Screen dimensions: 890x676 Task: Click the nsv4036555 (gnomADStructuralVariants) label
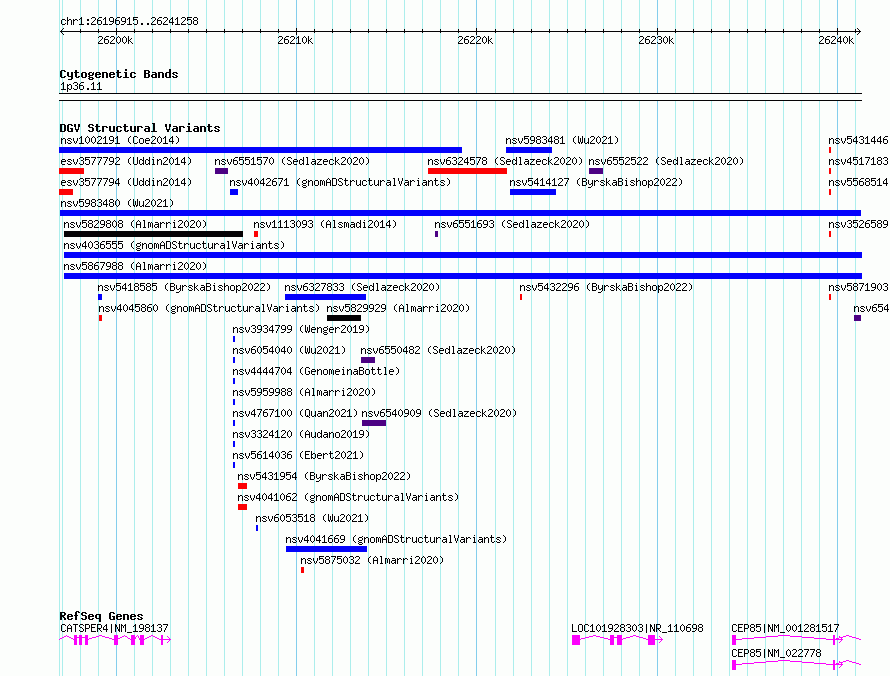[x=174, y=245]
